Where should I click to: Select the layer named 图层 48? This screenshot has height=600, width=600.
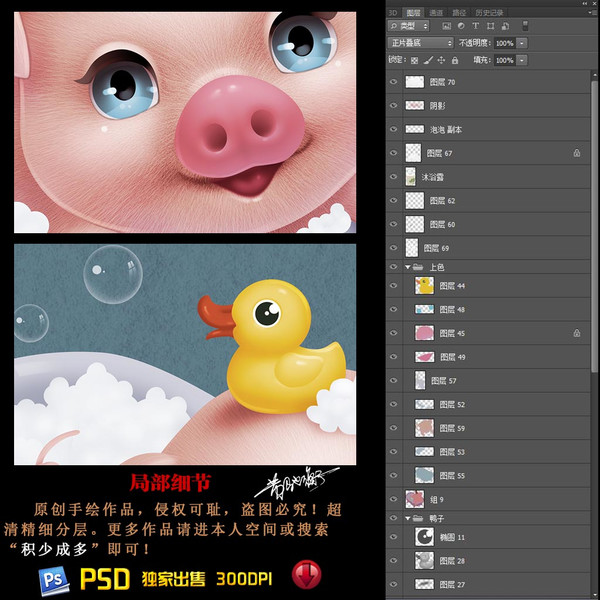(x=488, y=309)
